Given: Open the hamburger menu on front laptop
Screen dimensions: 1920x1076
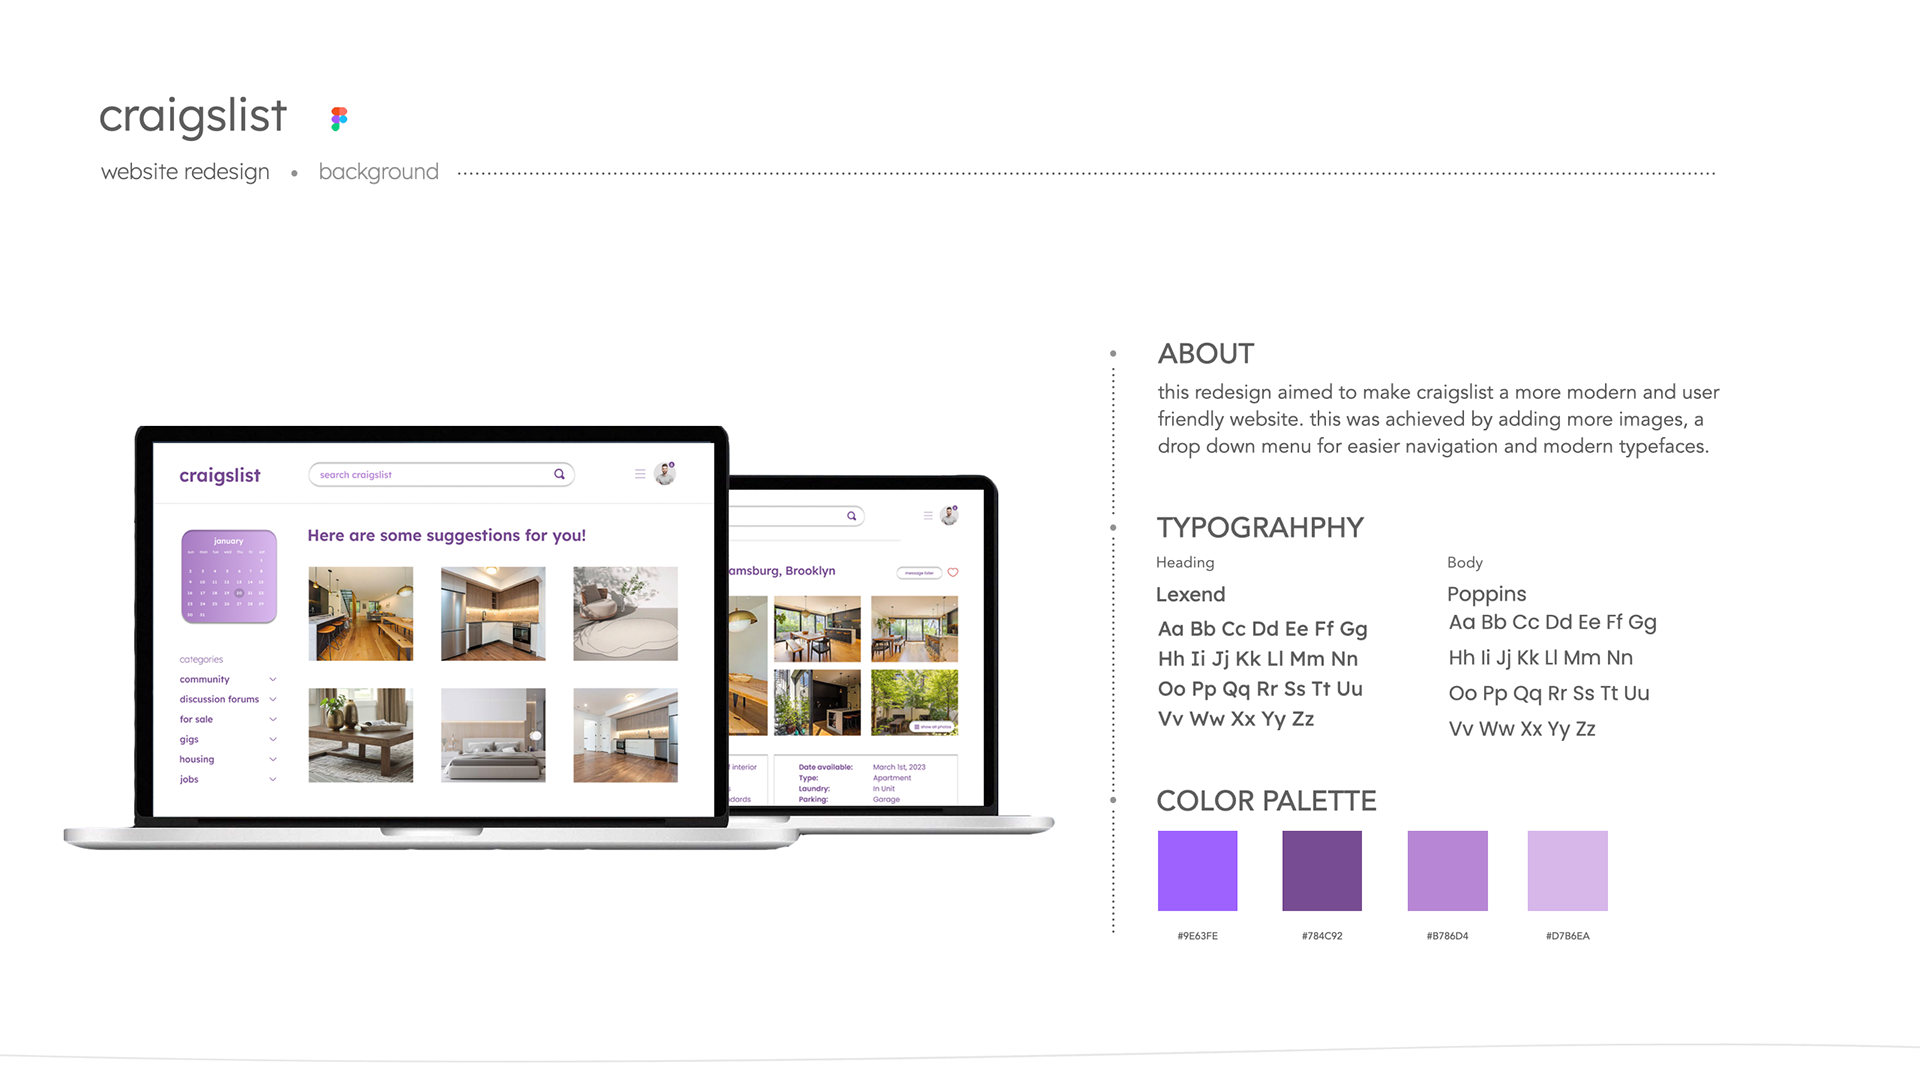Looking at the screenshot, I should [640, 474].
